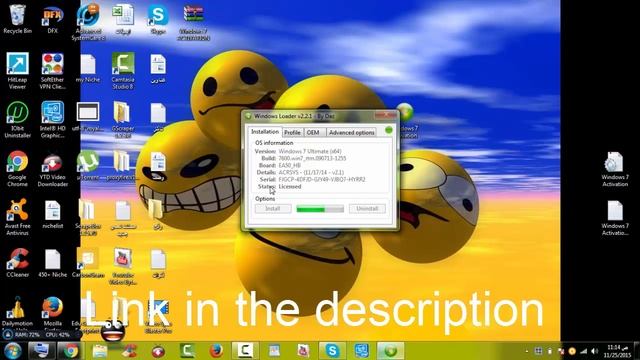This screenshot has height=360, width=640.
Task: Open Avast Free Antivirus desktop icon
Action: (x=17, y=217)
